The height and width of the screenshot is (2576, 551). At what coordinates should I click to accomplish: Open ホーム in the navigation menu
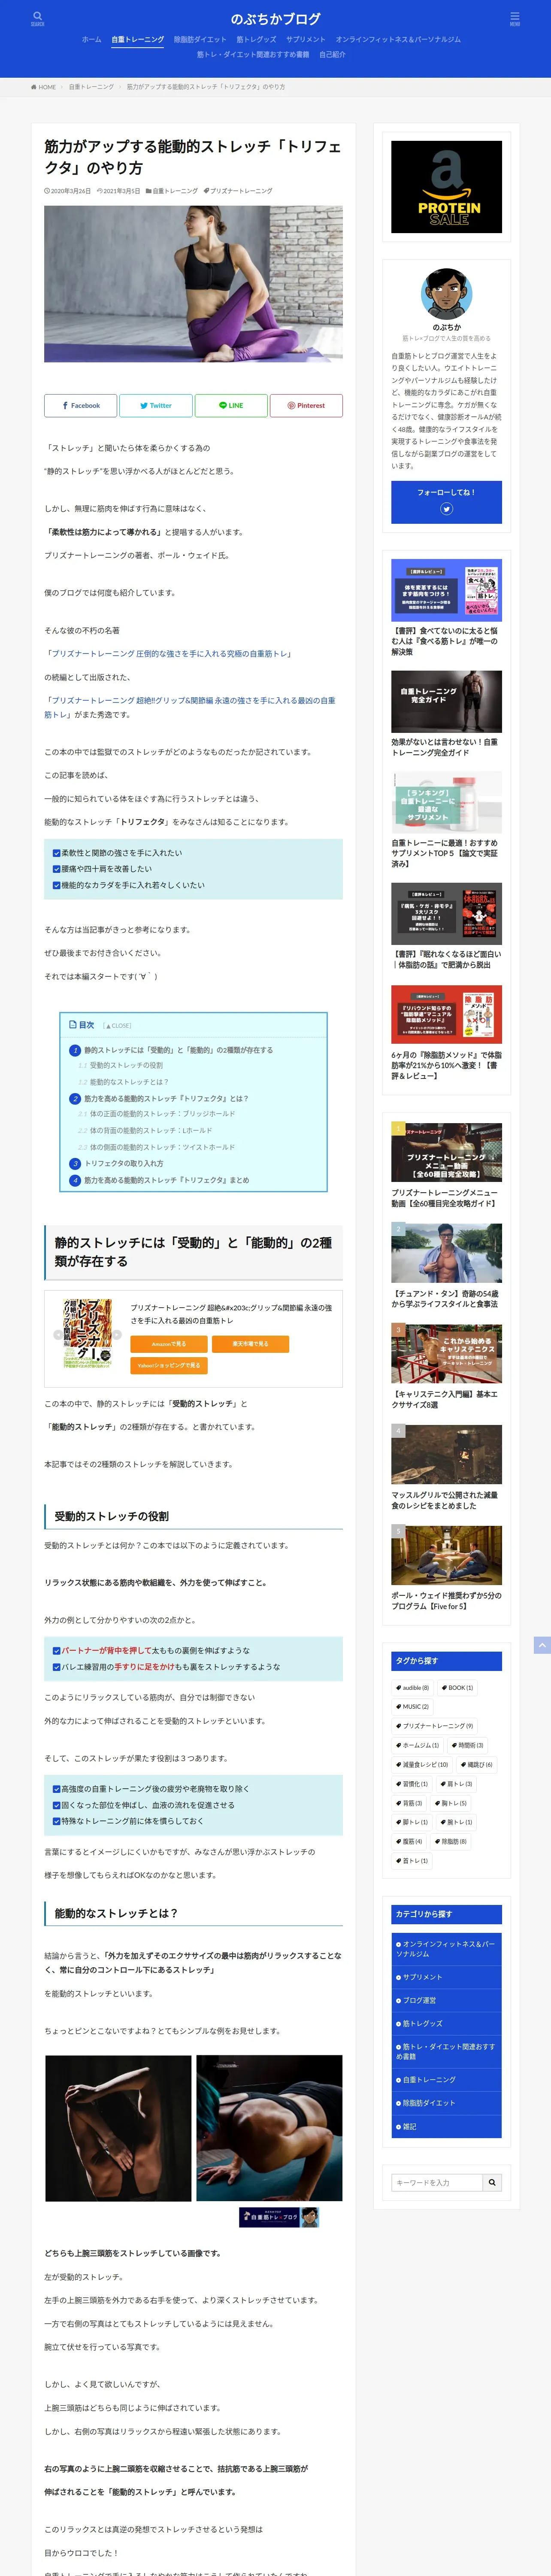(91, 39)
